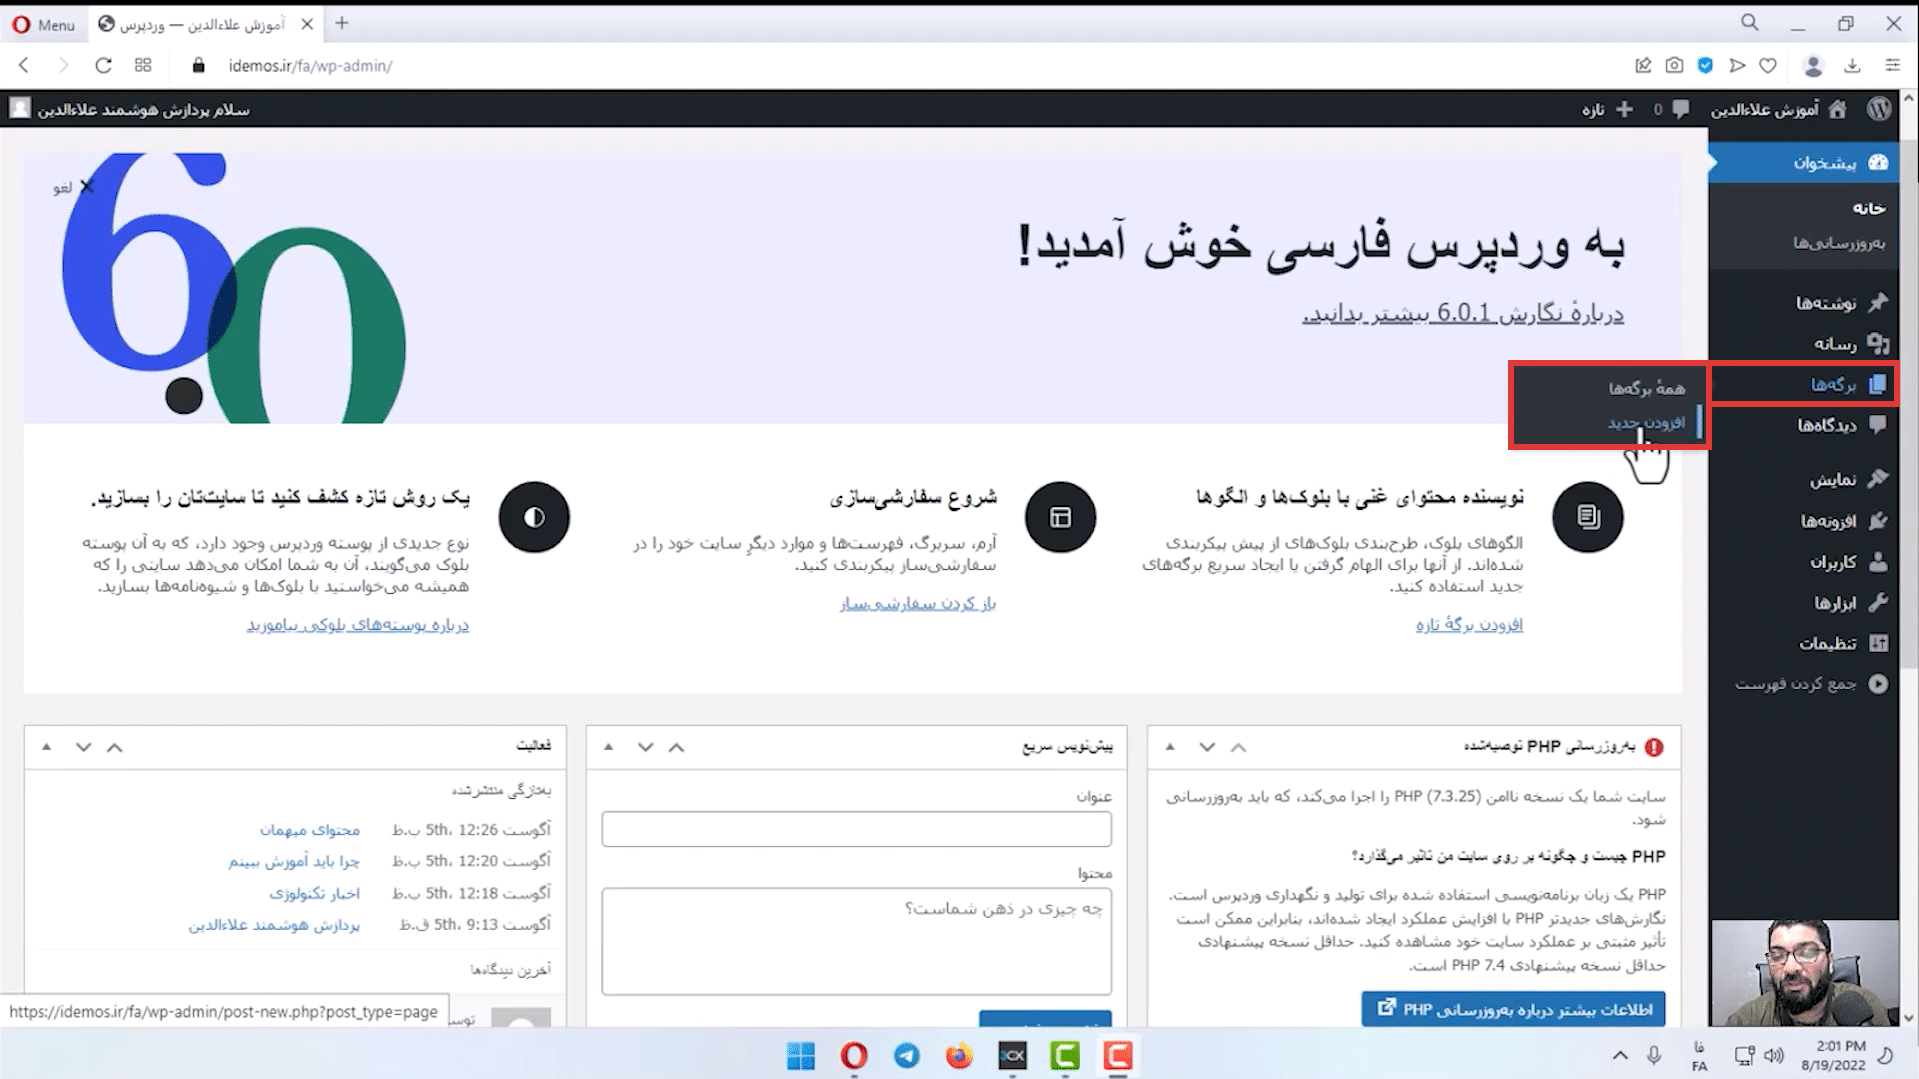Dismiss the welcome panel with لغو

point(74,187)
